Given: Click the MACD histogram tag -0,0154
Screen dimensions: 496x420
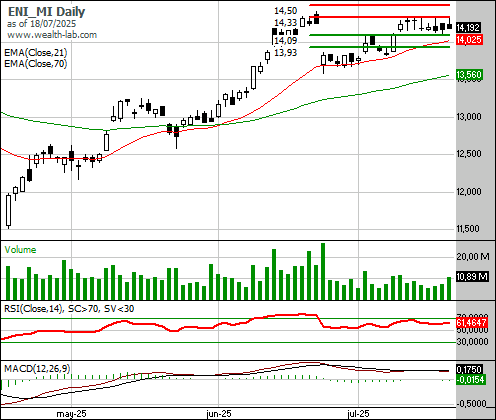Looking at the screenshot, I should tap(471, 379).
